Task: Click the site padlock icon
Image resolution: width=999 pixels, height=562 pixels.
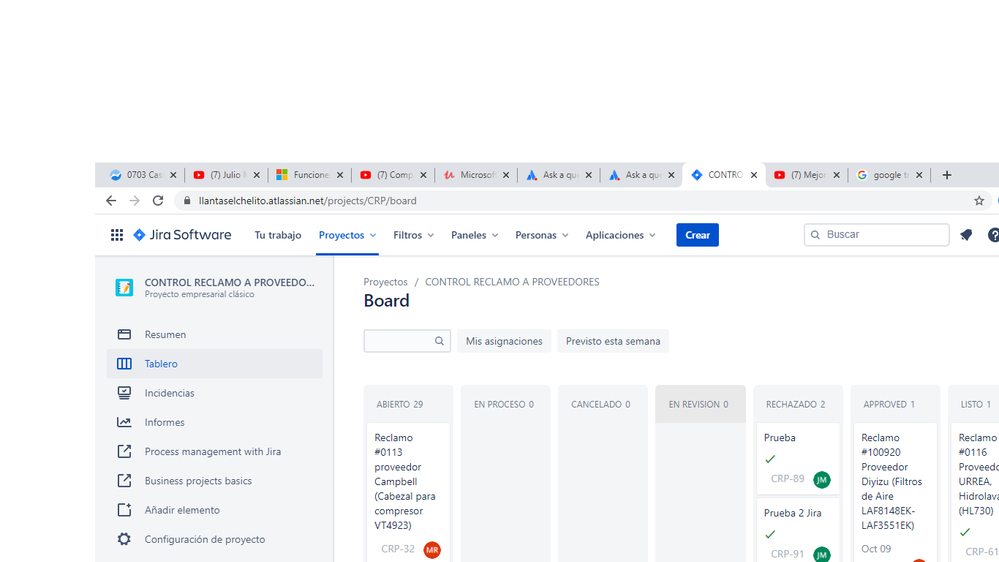Action: (187, 201)
